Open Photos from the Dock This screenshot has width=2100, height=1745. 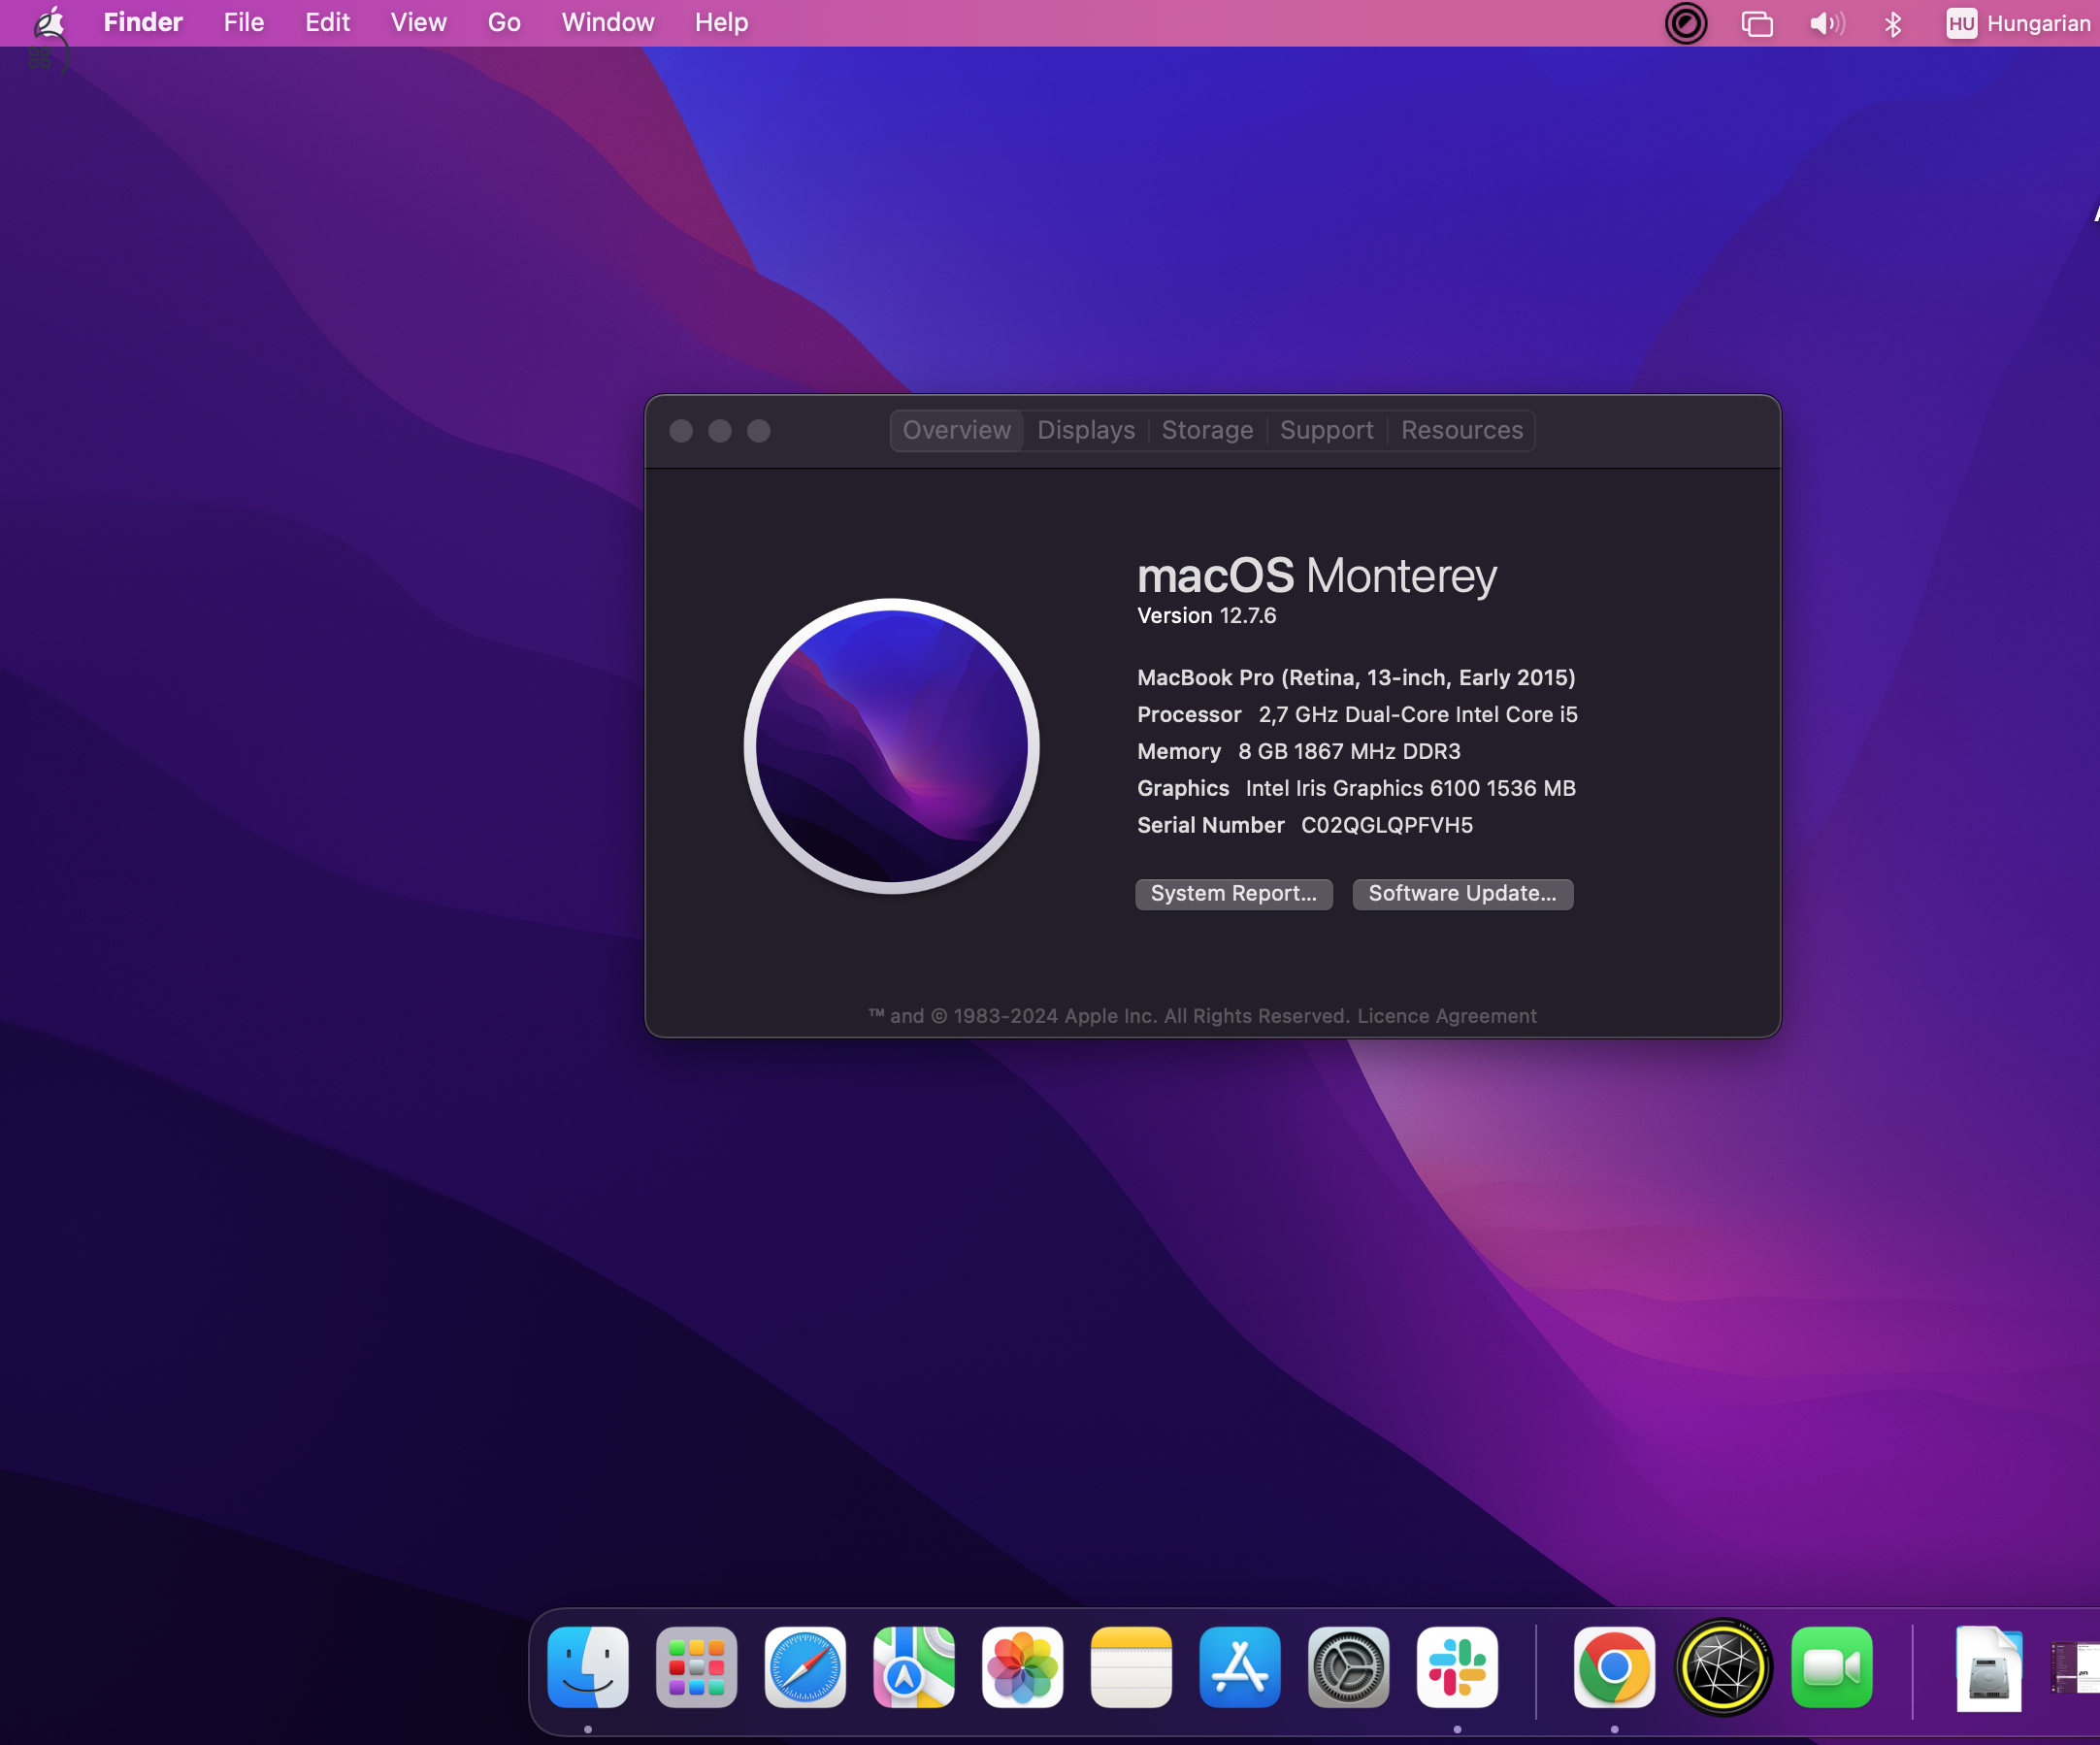pyautogui.click(x=1023, y=1667)
